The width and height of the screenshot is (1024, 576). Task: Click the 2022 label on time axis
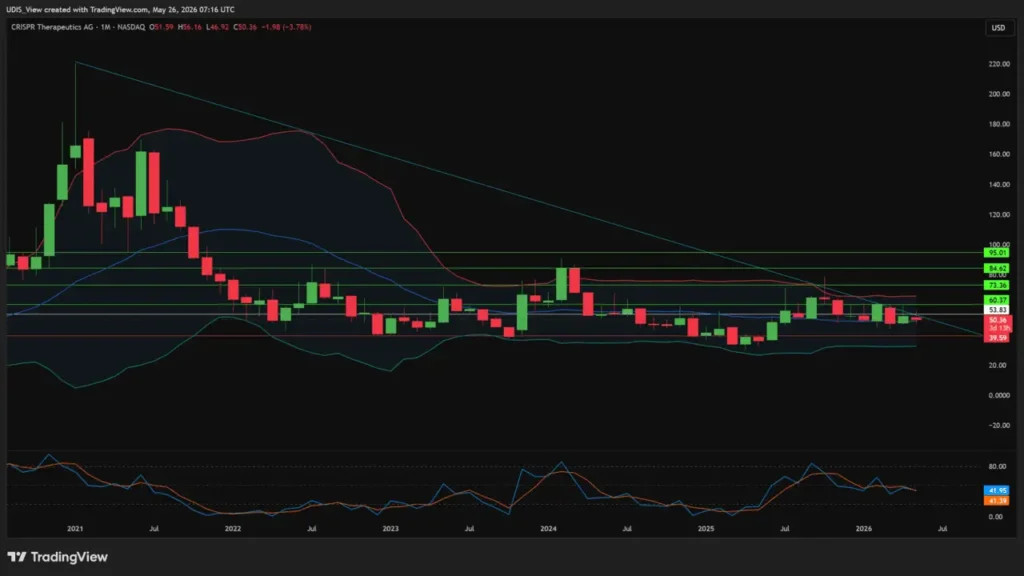pyautogui.click(x=233, y=529)
